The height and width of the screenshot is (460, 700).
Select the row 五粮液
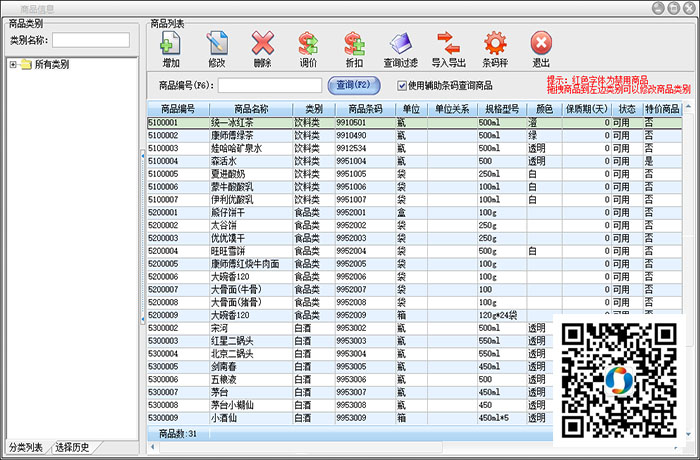point(350,380)
